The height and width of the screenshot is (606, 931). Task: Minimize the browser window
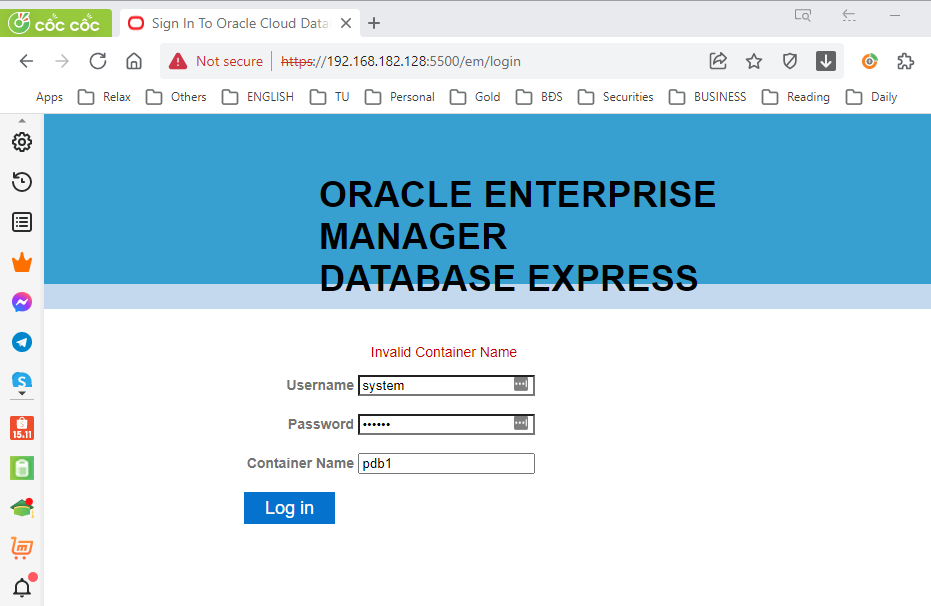895,15
